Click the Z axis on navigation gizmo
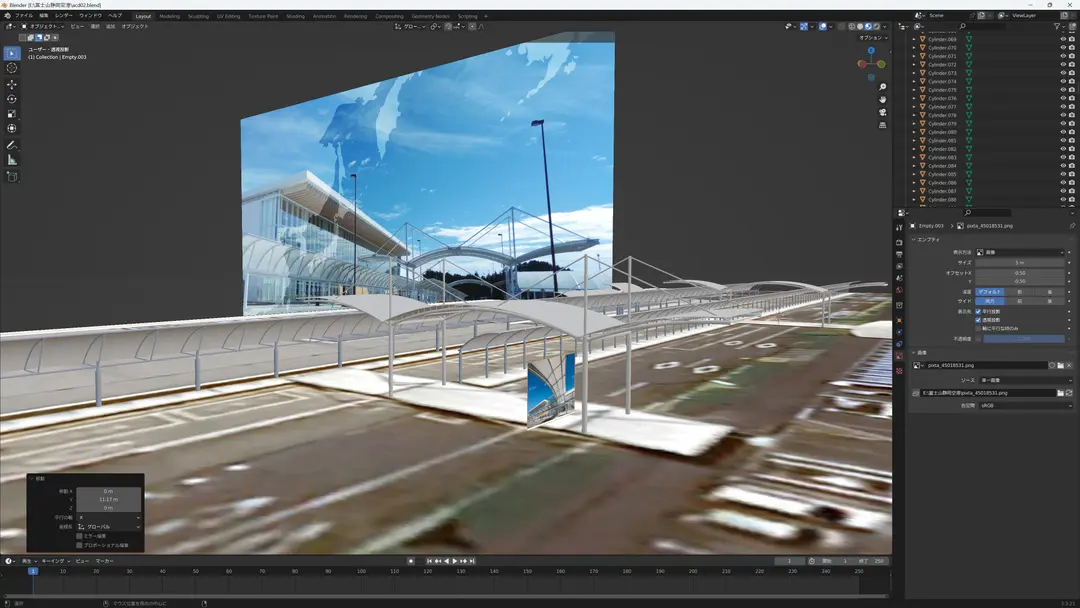1080x608 pixels. [871, 50]
